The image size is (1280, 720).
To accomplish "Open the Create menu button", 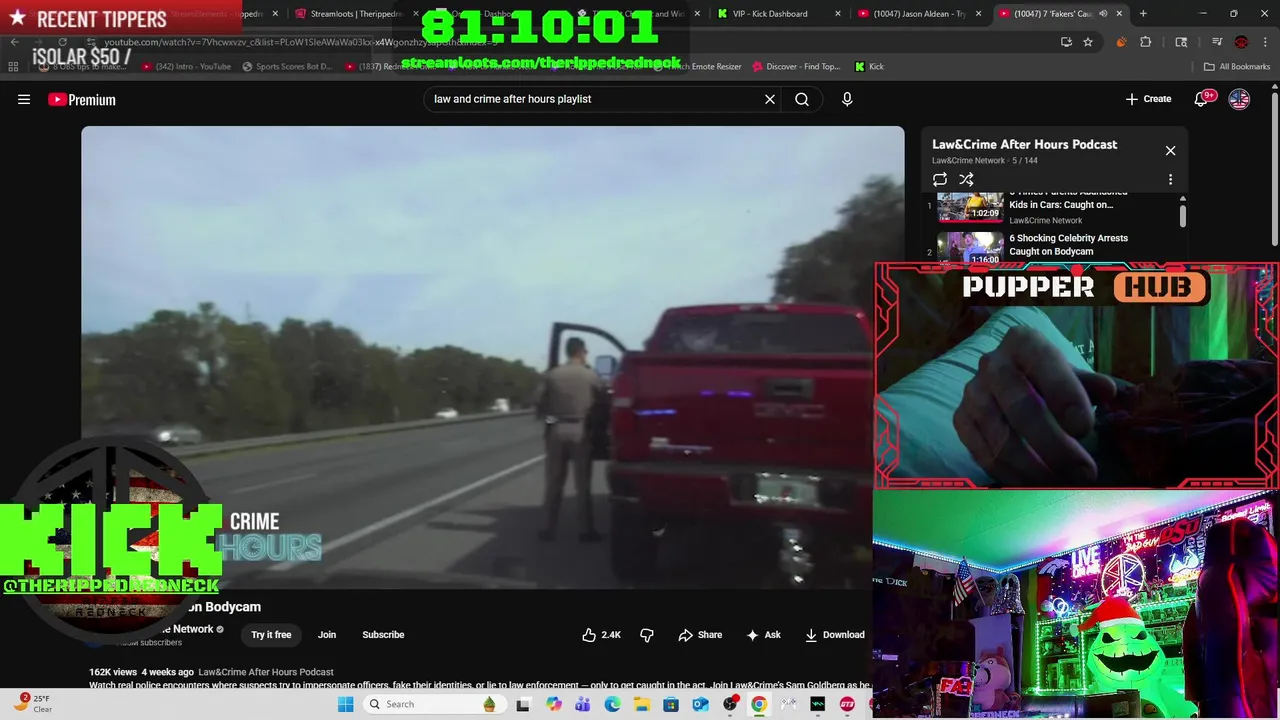I will (1148, 99).
